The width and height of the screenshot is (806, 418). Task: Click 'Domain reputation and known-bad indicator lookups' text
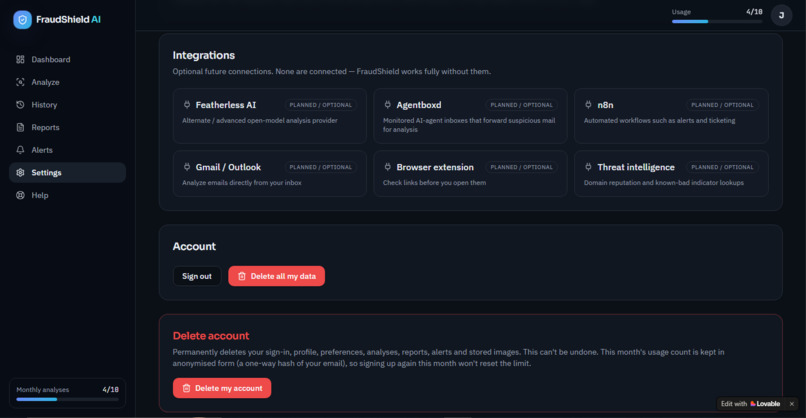[x=664, y=183]
